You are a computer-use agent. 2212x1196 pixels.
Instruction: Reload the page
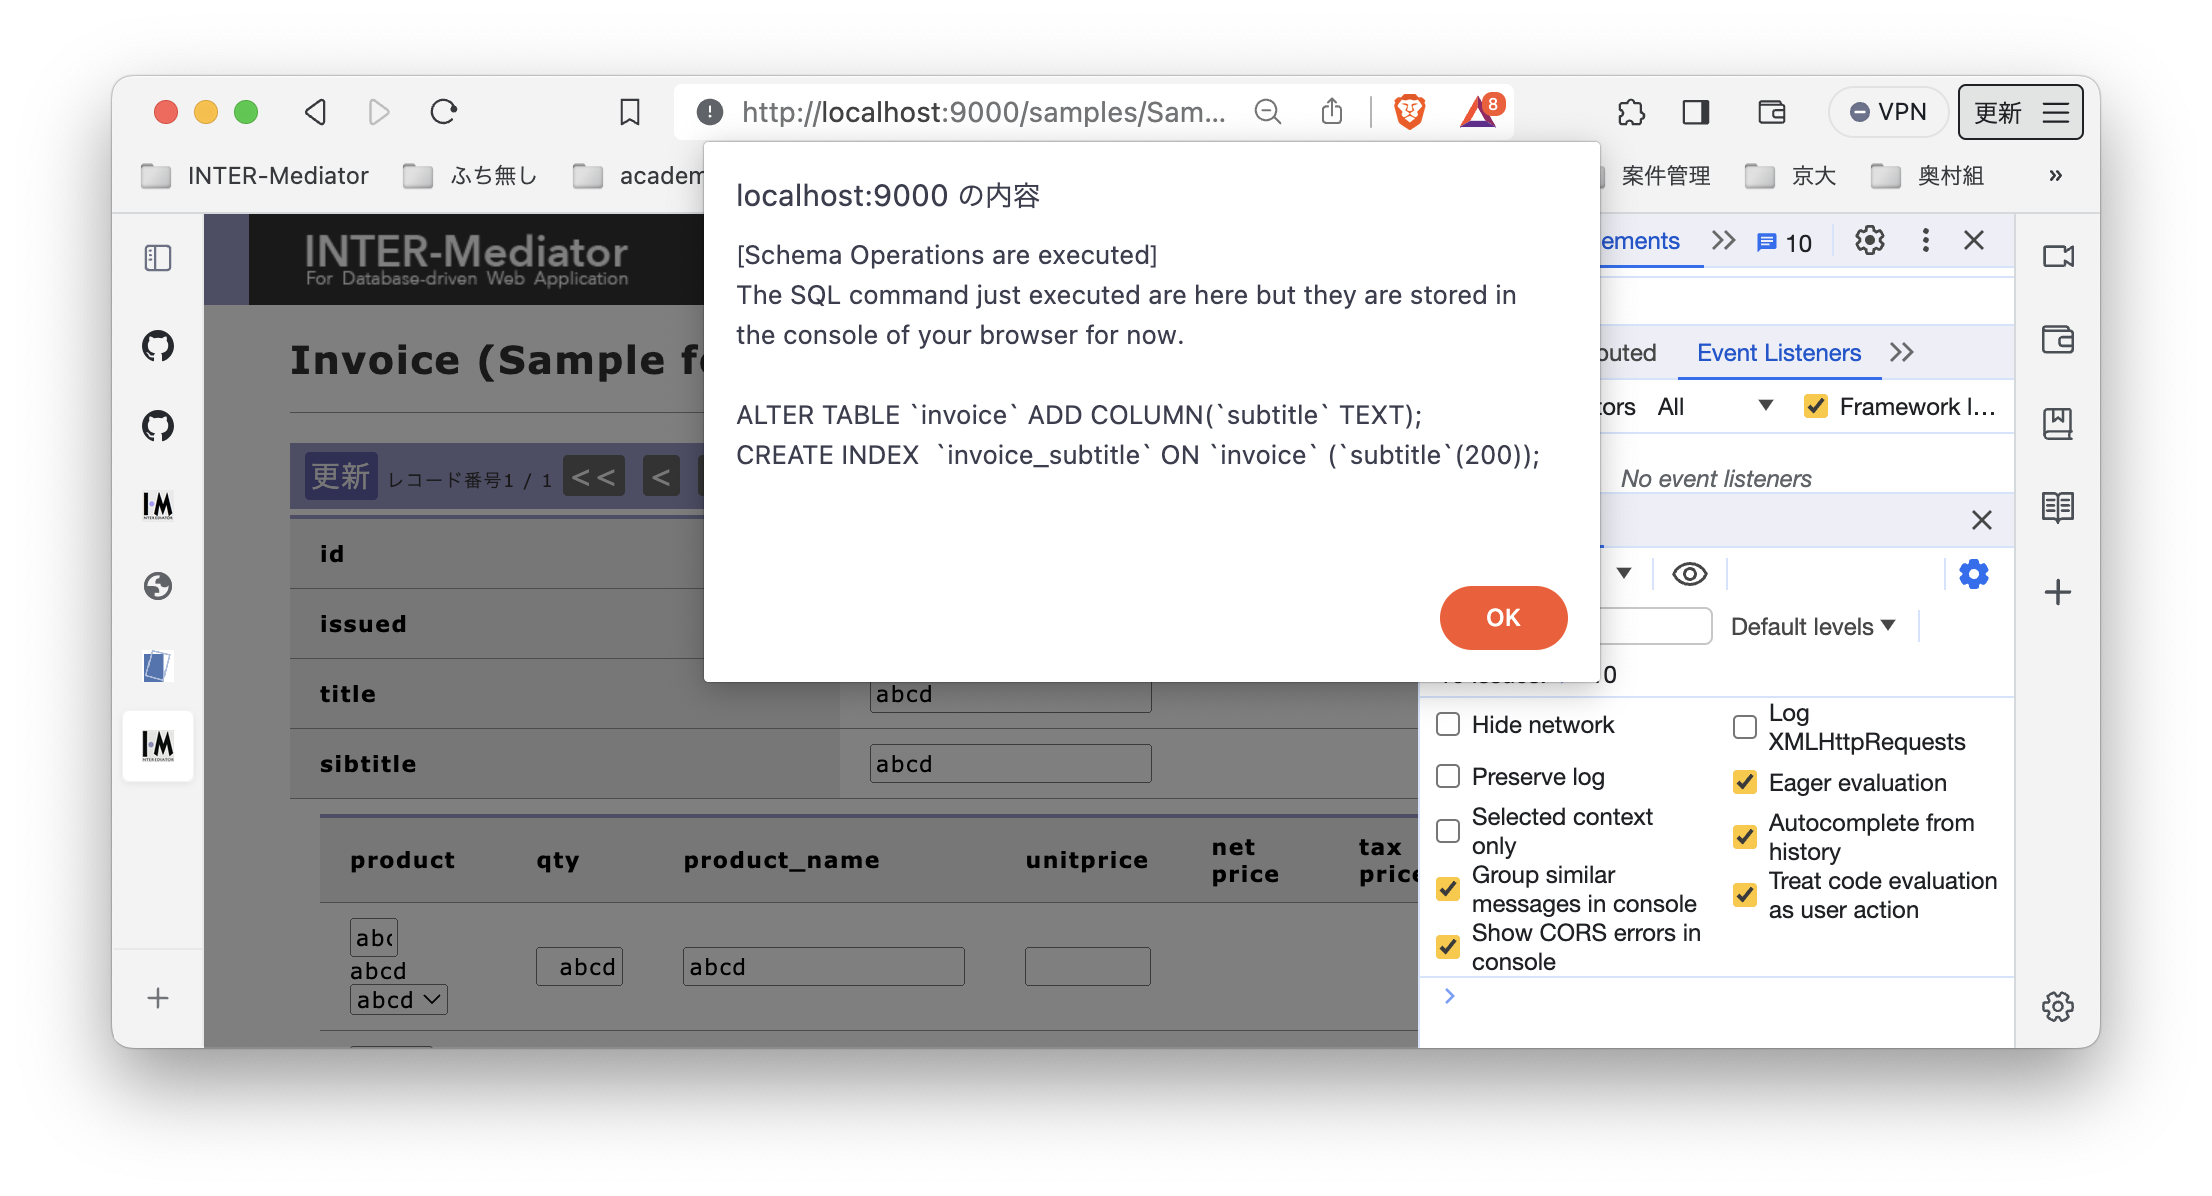coord(444,112)
